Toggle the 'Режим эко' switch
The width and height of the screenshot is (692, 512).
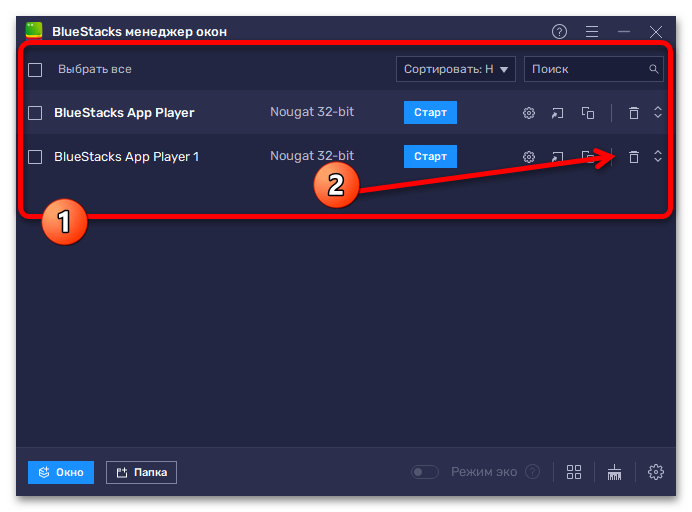coord(425,472)
